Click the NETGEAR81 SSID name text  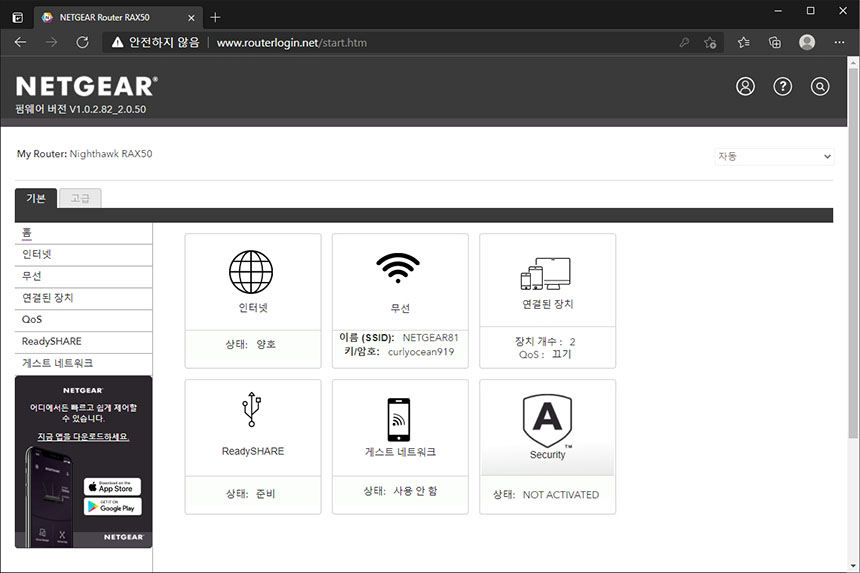click(x=431, y=338)
